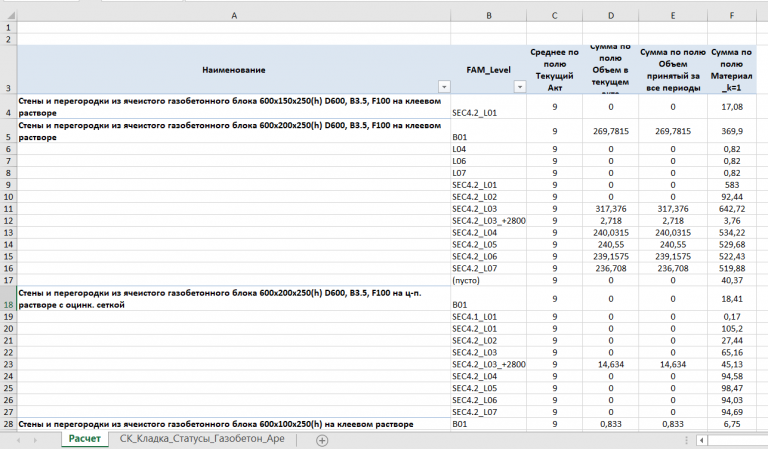Select column D header

pyautogui.click(x=609, y=16)
